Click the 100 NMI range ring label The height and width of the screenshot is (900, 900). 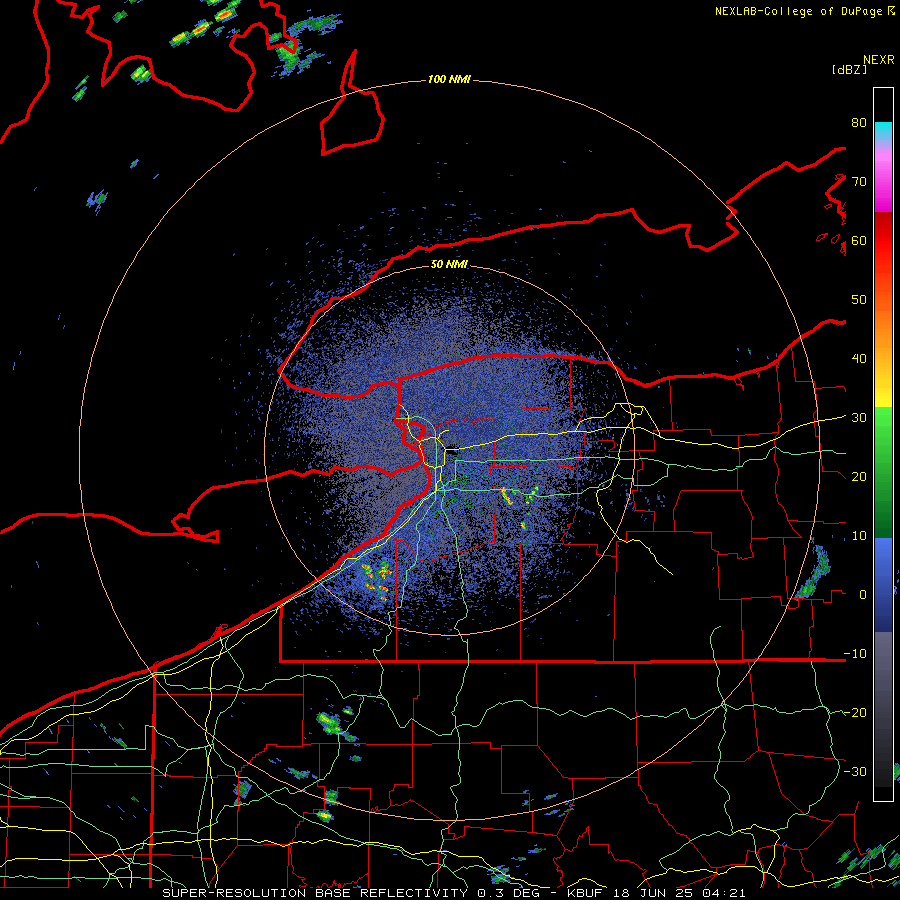coord(449,79)
